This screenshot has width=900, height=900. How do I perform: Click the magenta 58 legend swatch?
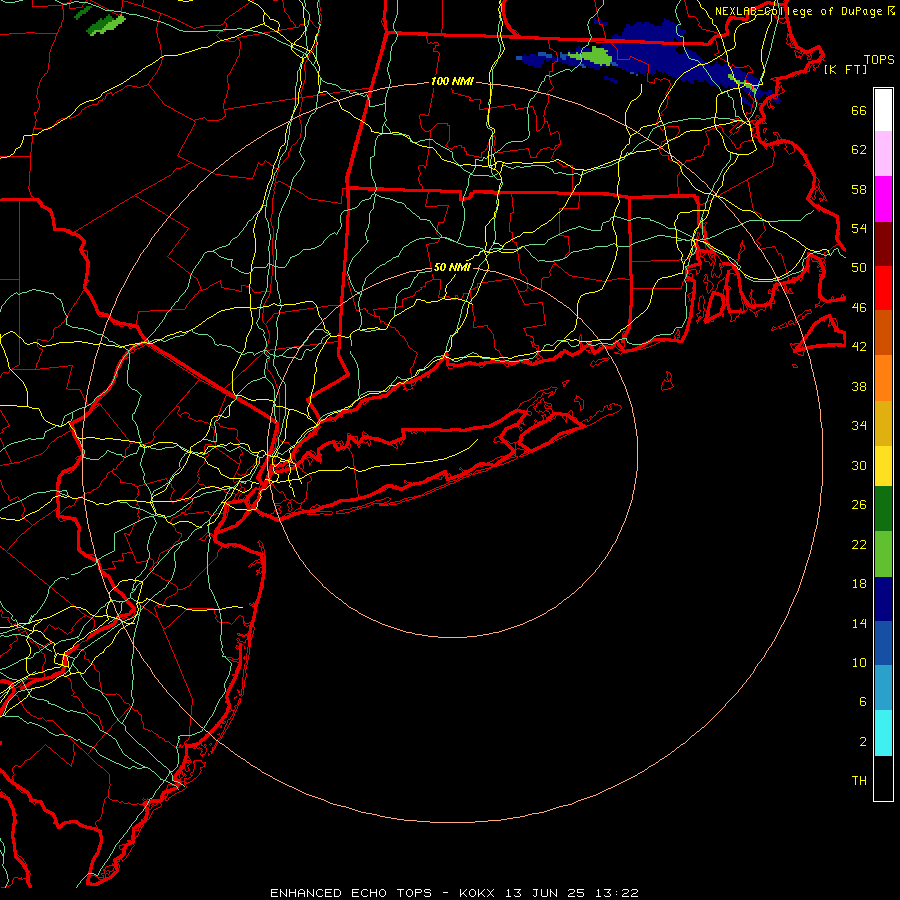883,199
